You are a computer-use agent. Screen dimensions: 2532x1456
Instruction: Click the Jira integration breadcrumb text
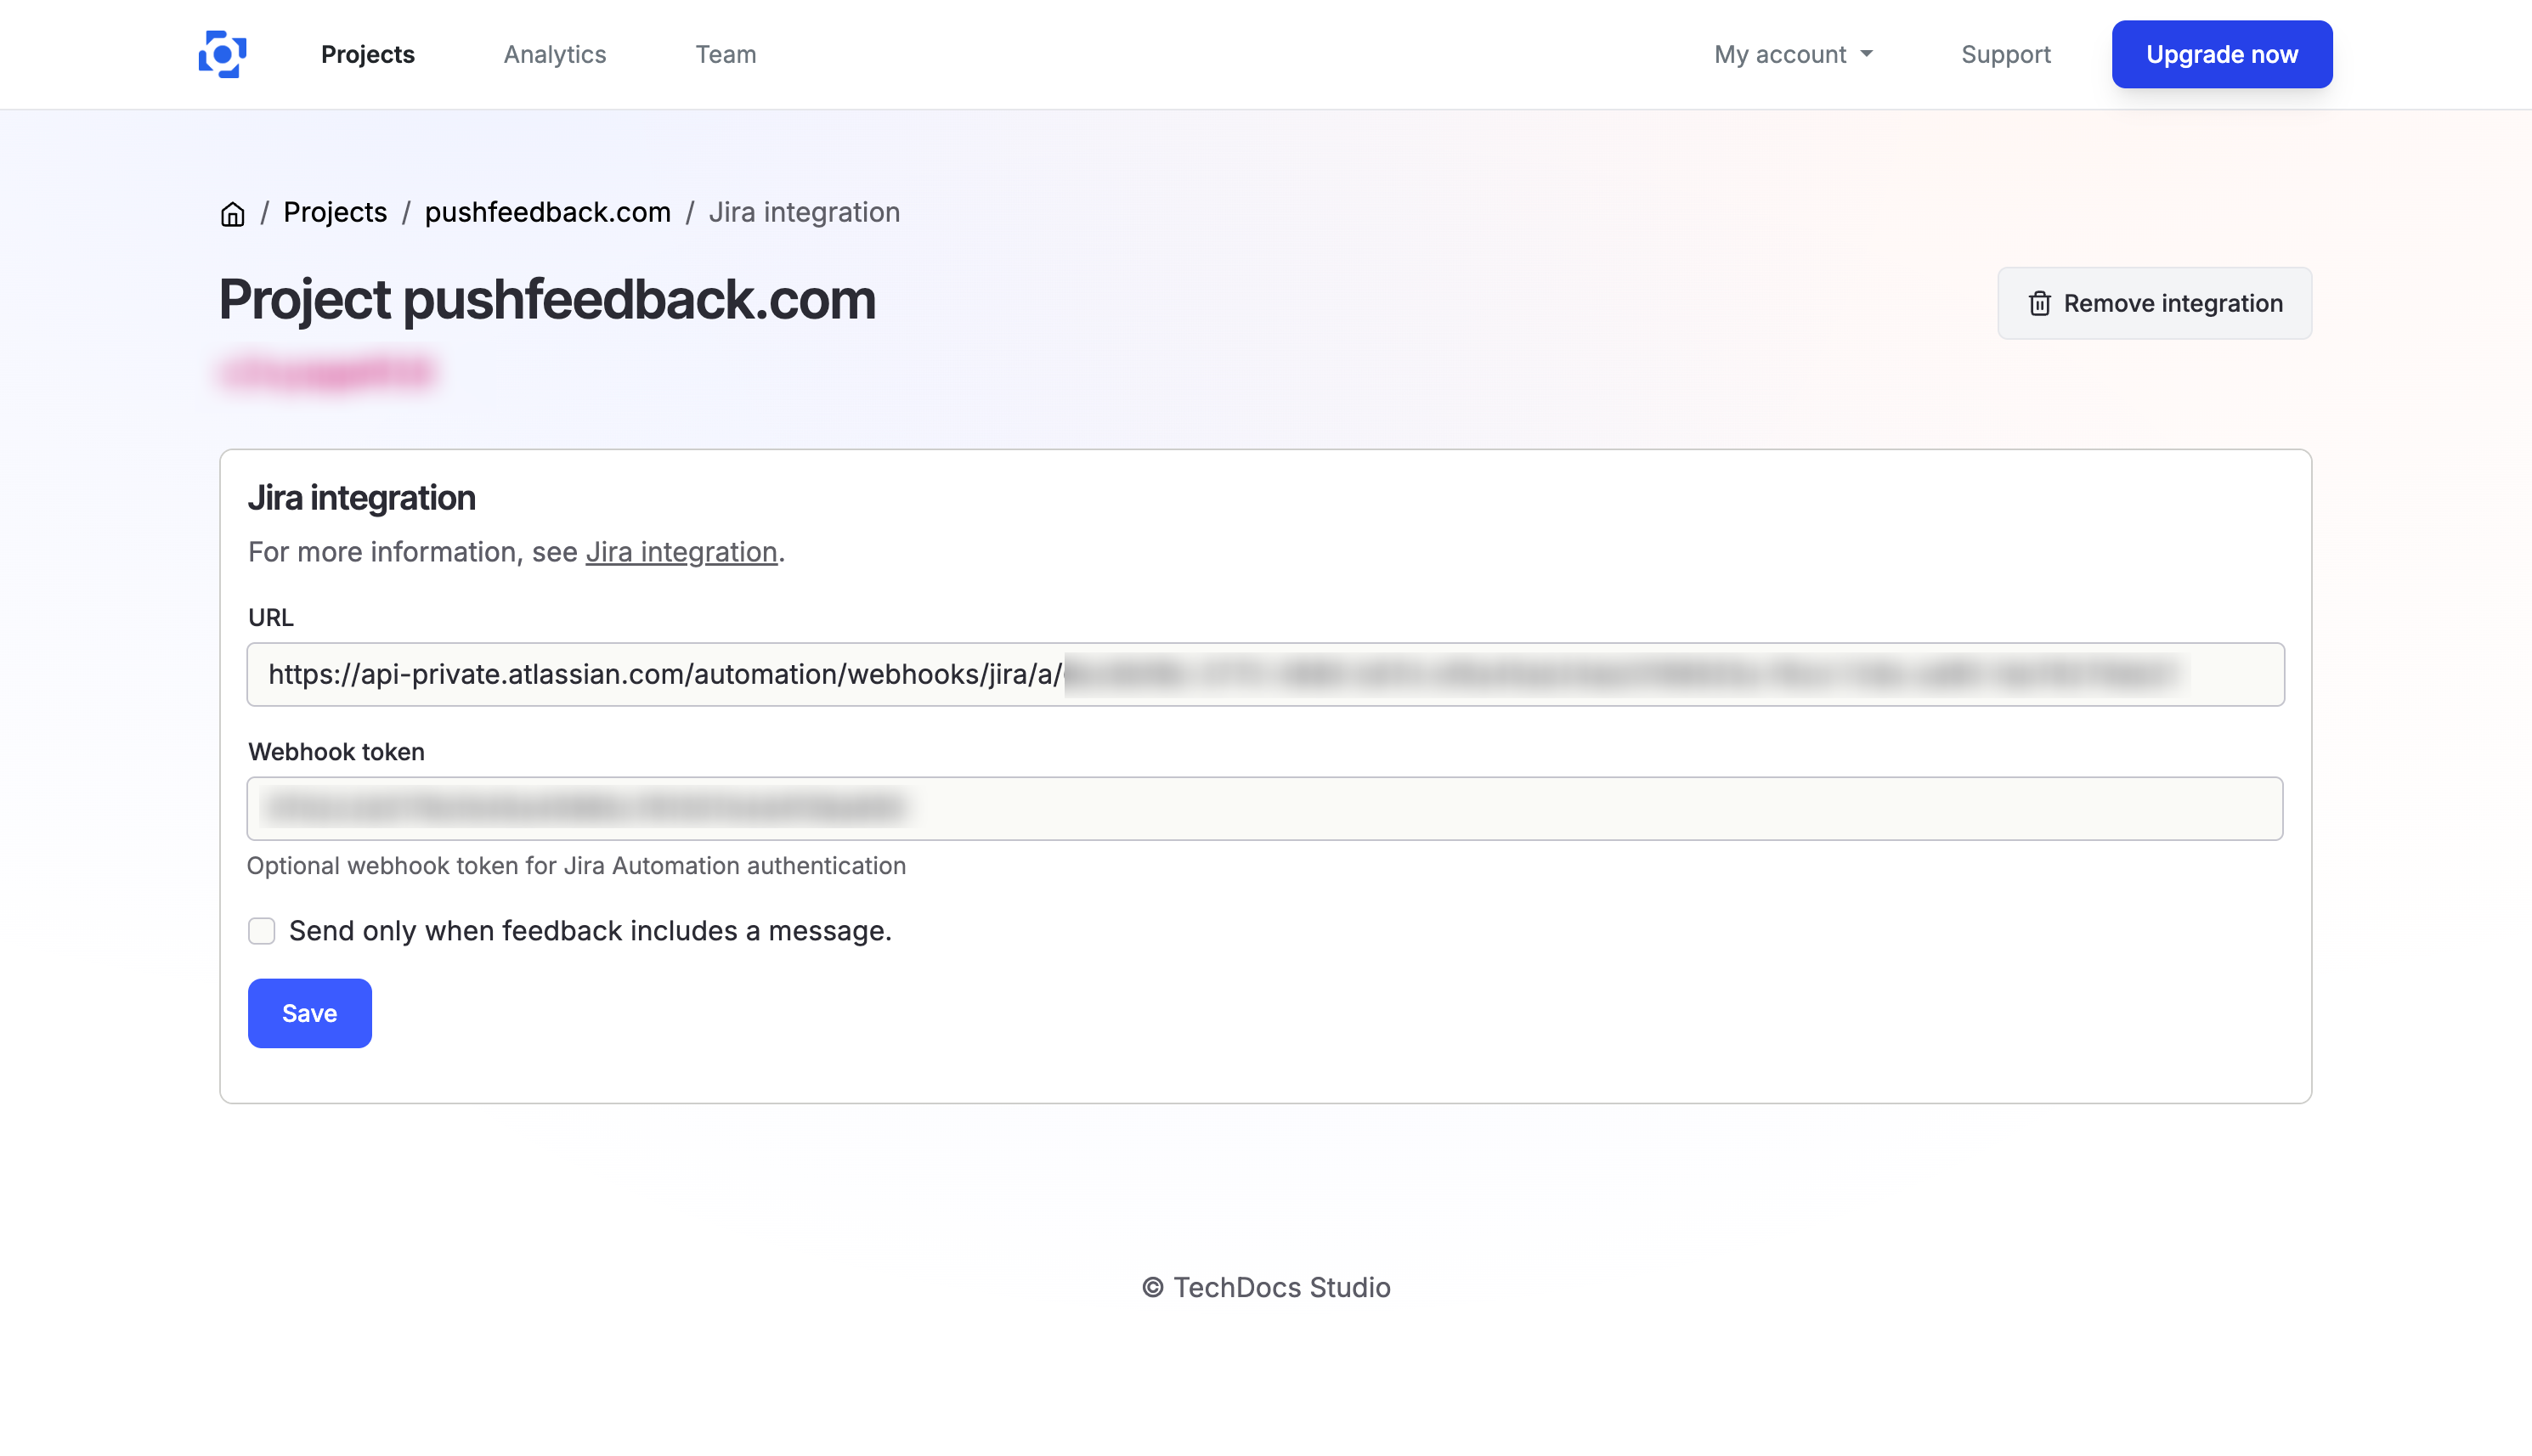coord(804,212)
